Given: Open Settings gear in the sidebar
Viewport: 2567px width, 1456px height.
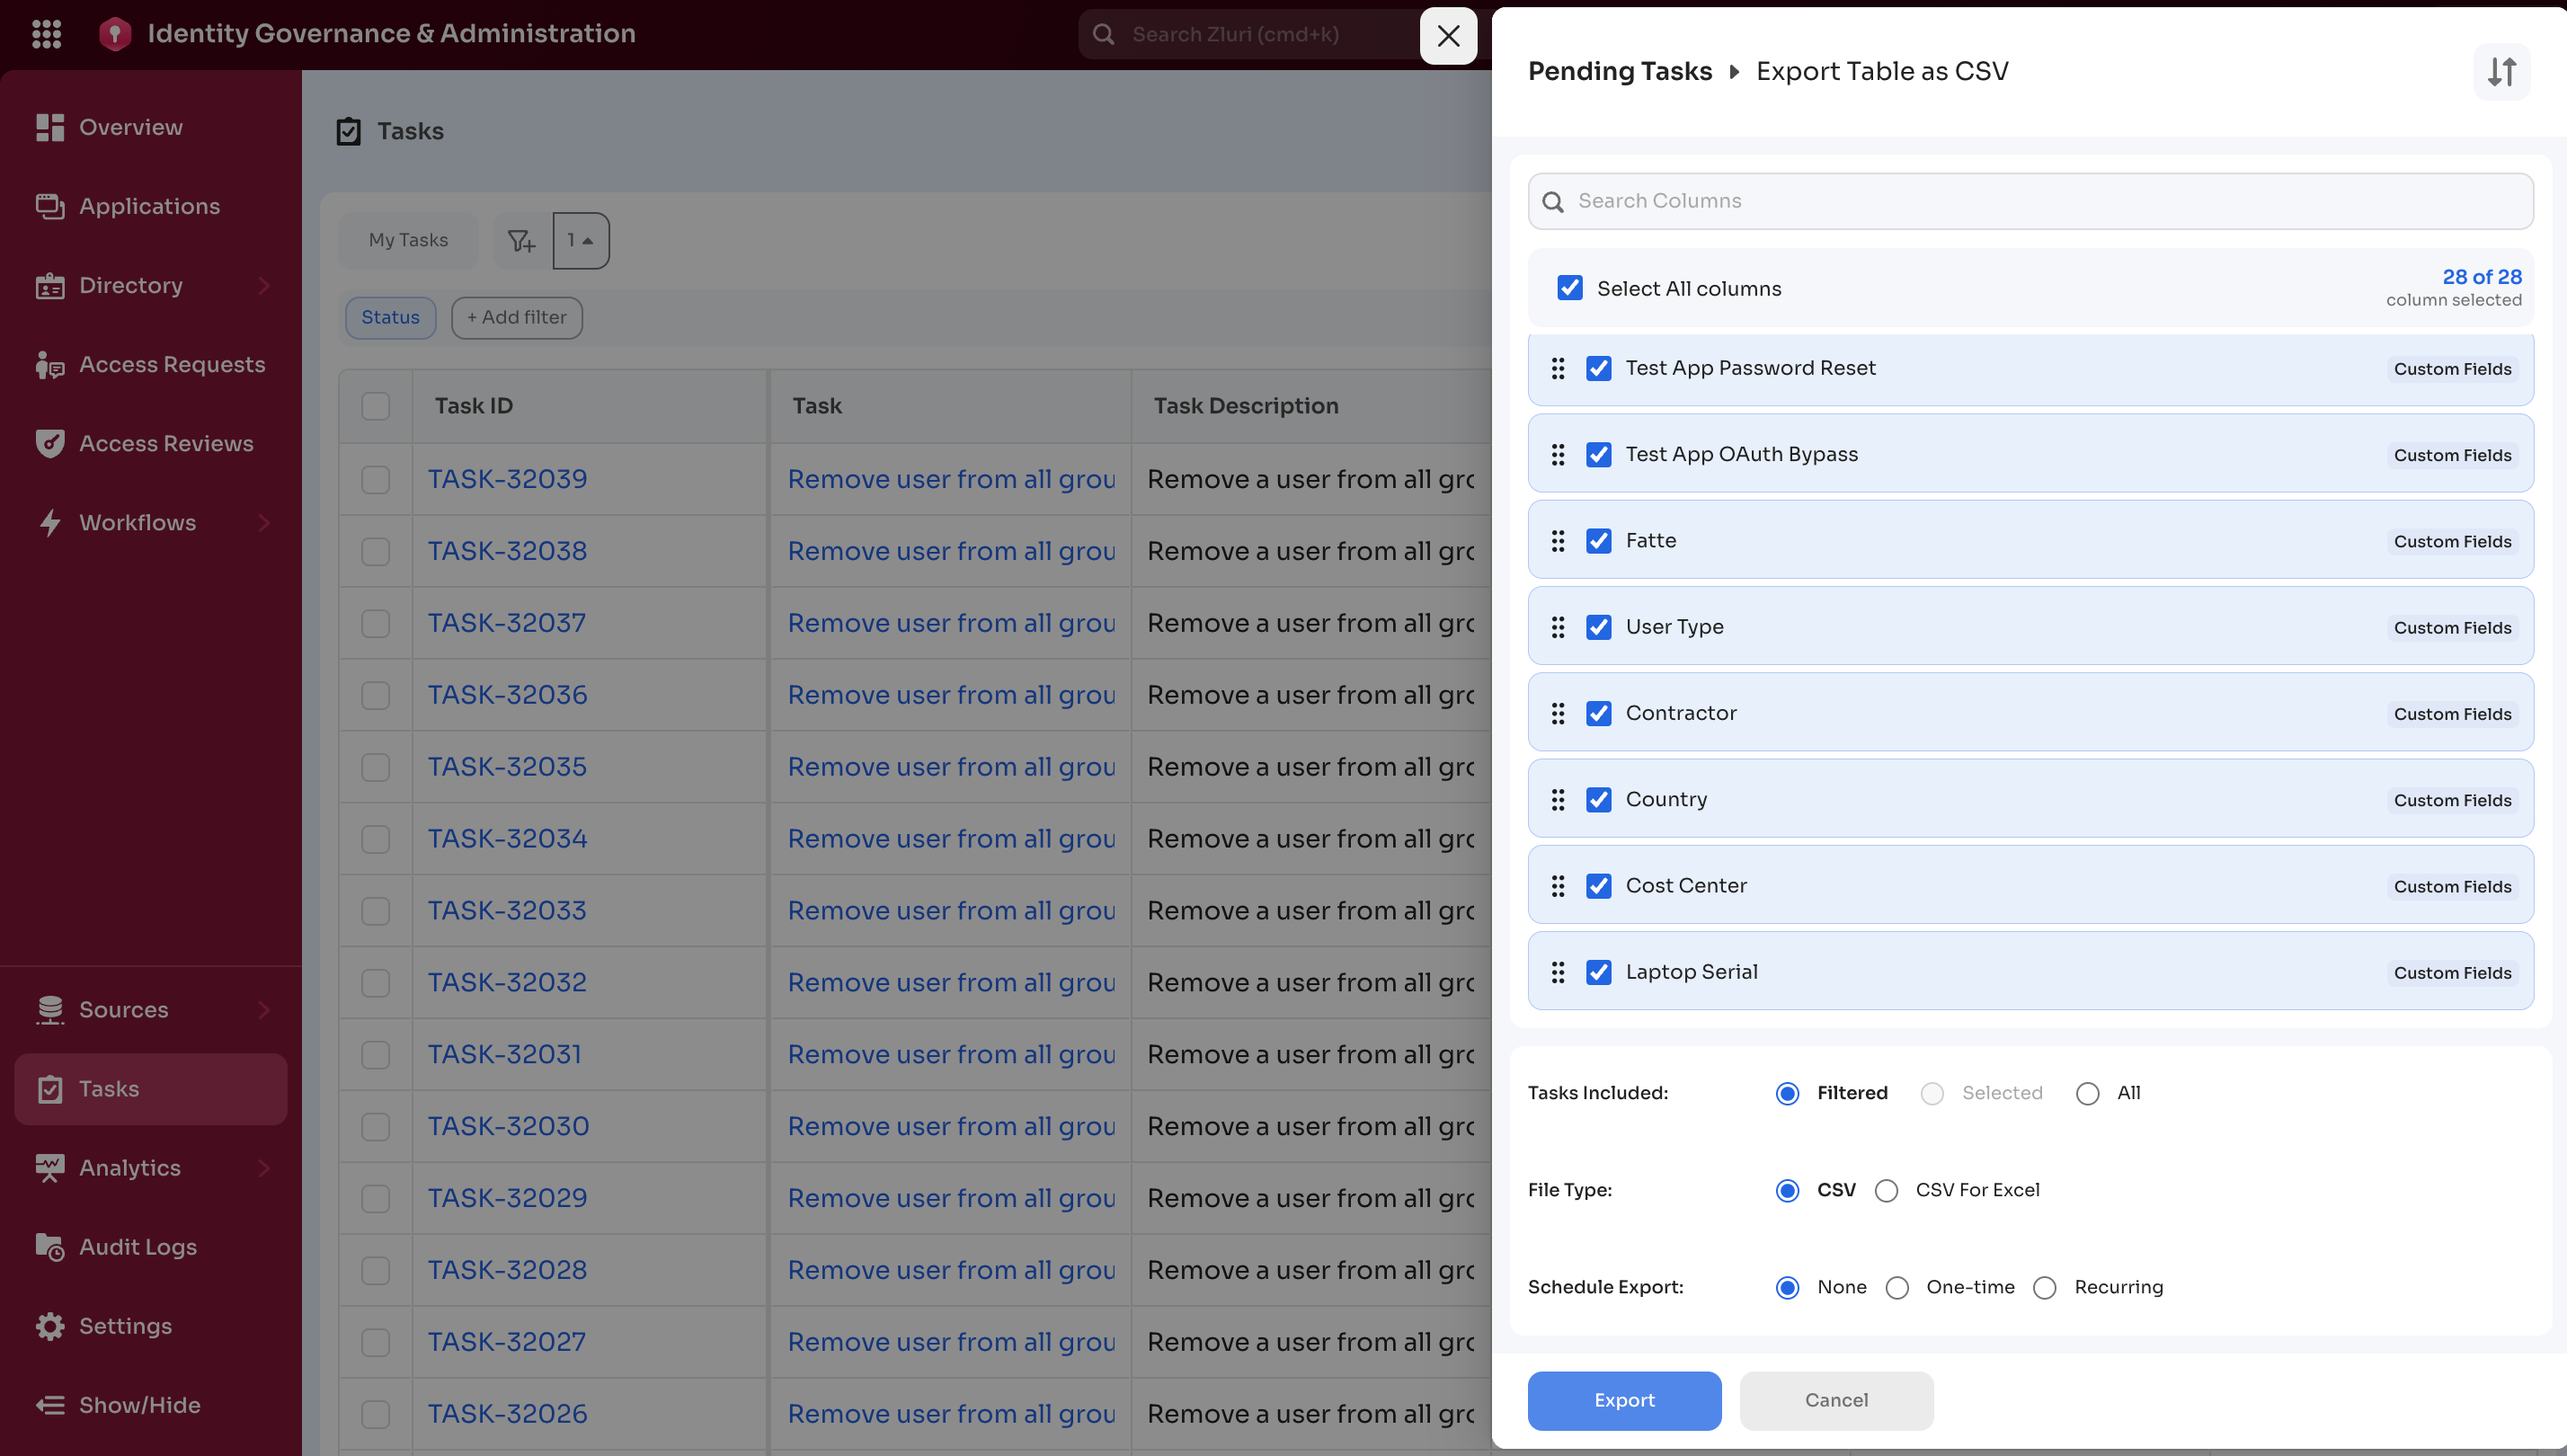Looking at the screenshot, I should tap(50, 1326).
